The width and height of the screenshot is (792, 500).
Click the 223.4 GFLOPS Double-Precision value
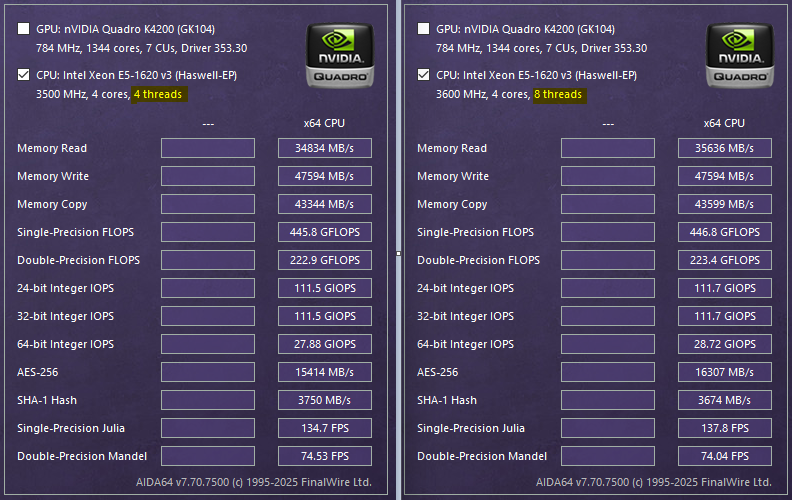coord(725,260)
